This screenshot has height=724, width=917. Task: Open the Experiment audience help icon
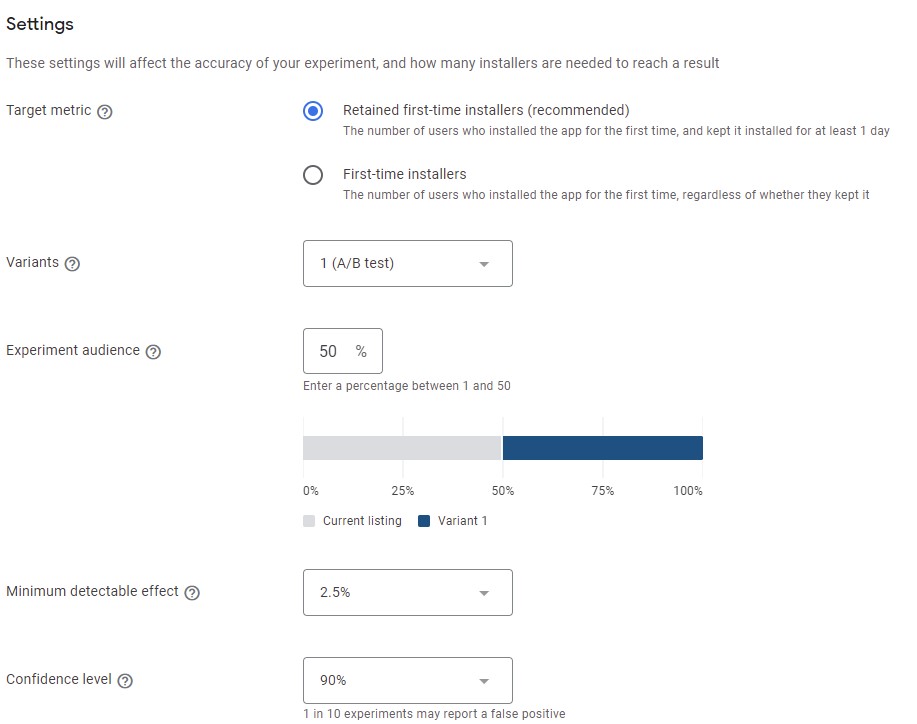point(153,352)
